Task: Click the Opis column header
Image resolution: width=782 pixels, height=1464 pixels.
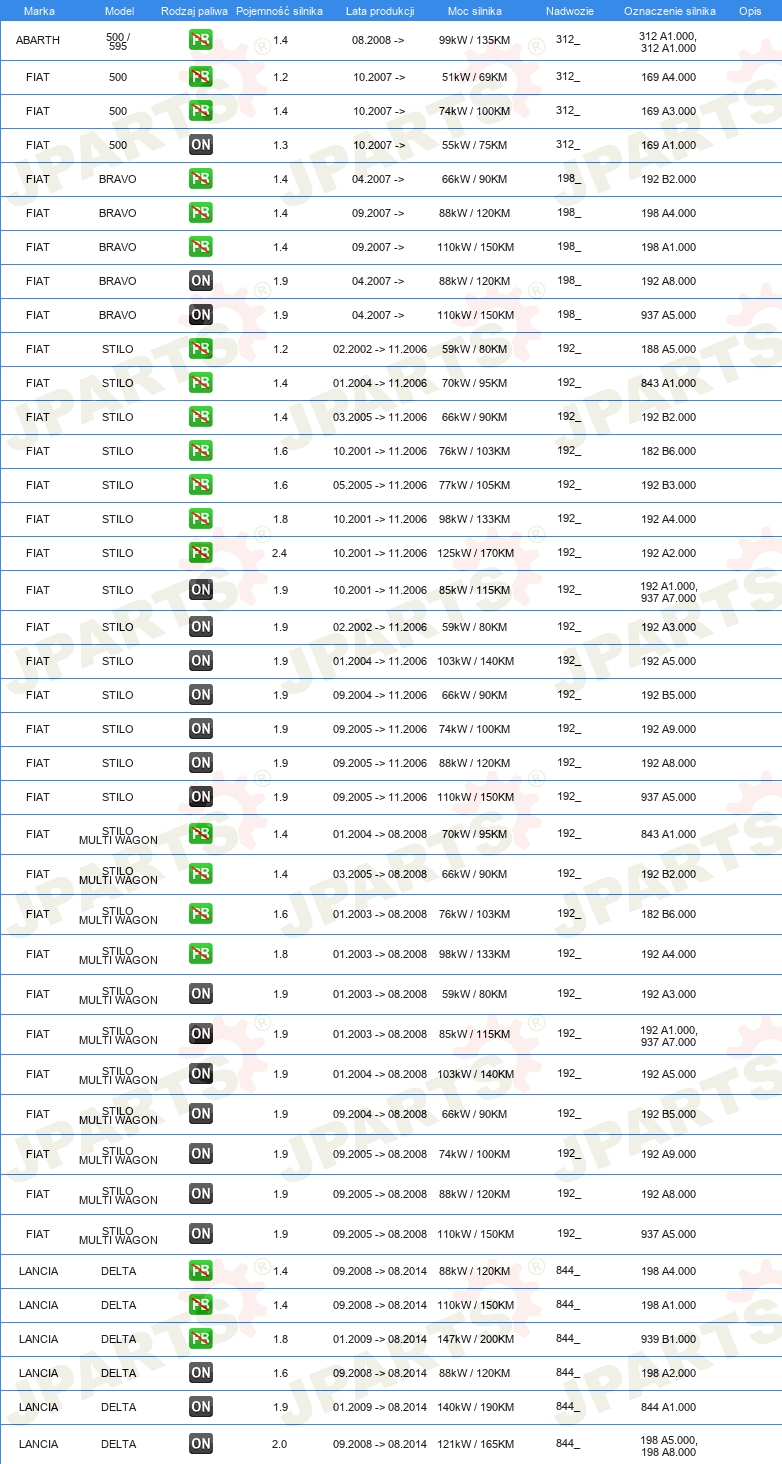Action: point(749,11)
